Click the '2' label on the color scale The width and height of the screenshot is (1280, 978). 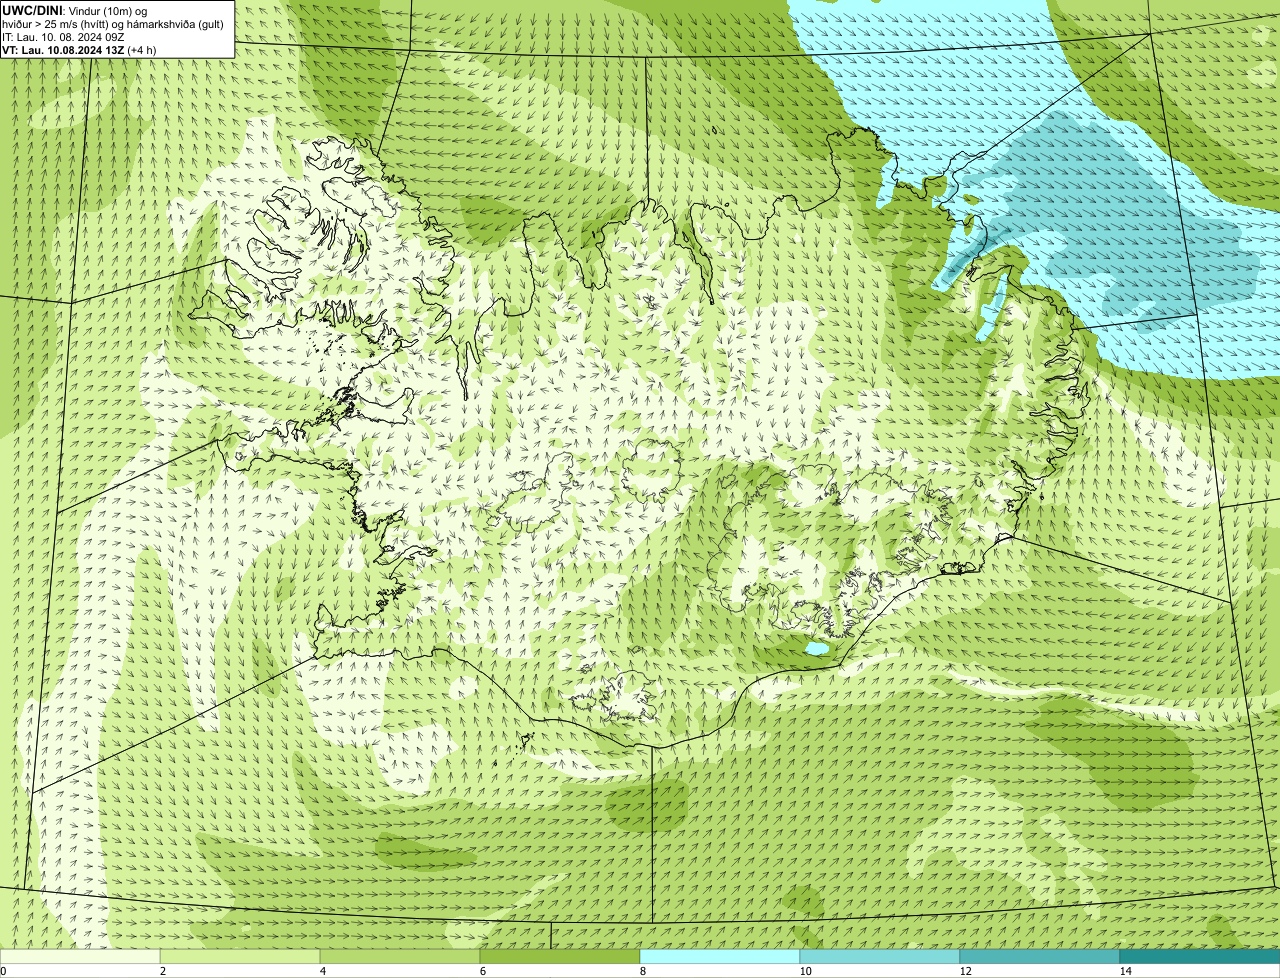coord(162,971)
